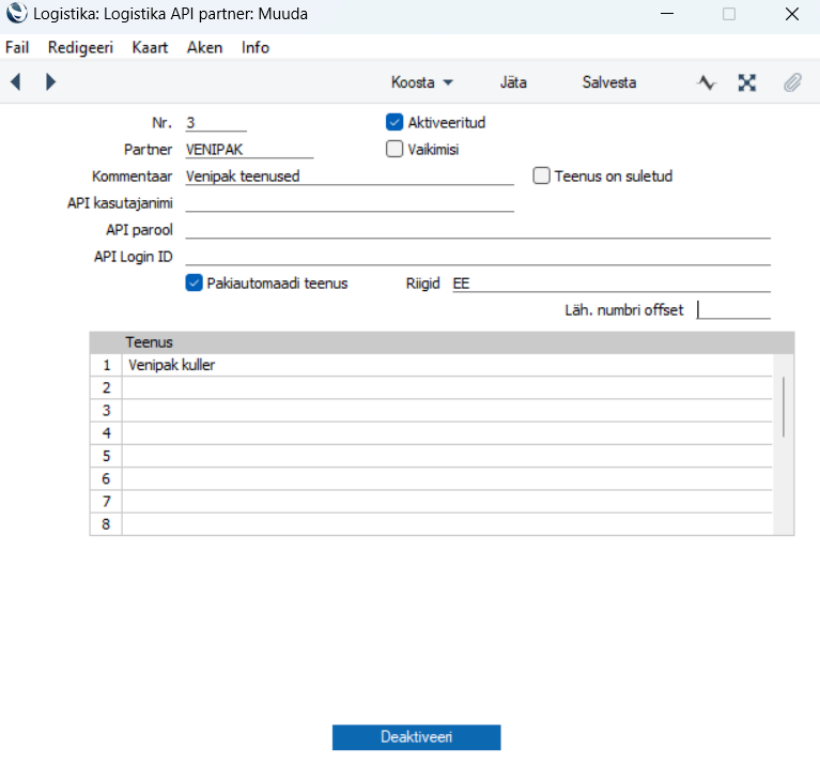This screenshot has width=820, height=765.
Task: Open the attachments paperclip icon
Action: (x=792, y=83)
